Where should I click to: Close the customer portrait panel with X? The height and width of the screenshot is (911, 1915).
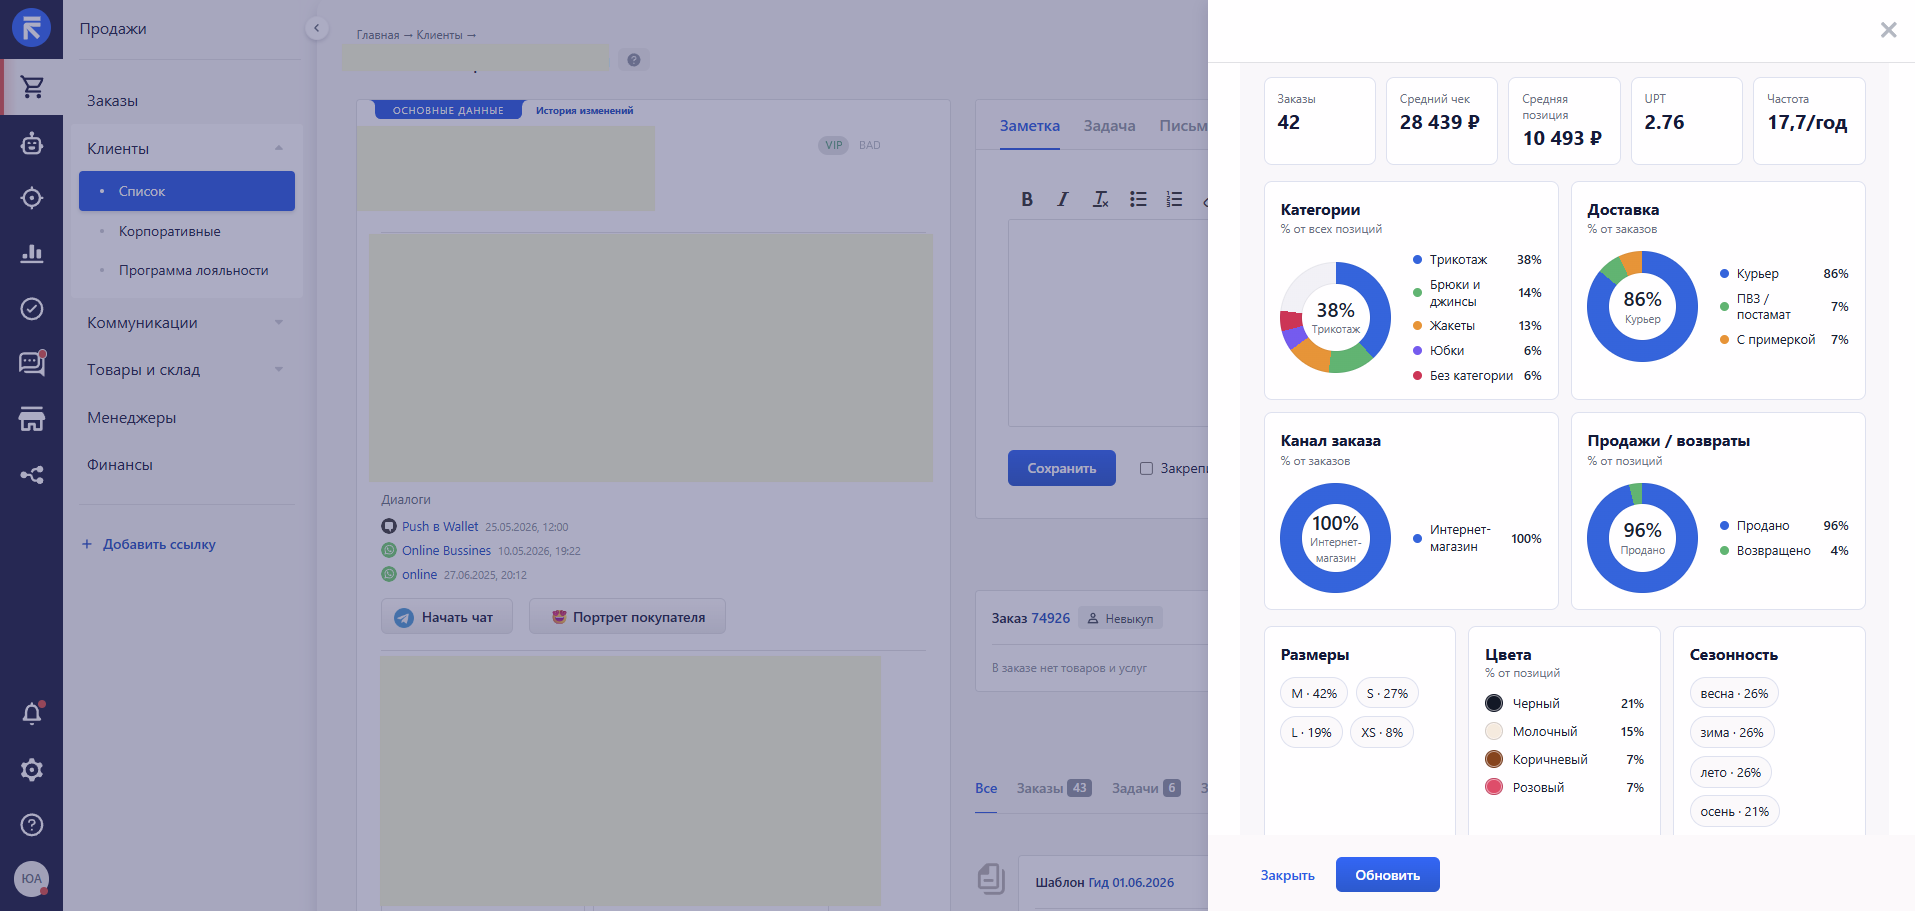click(x=1888, y=30)
